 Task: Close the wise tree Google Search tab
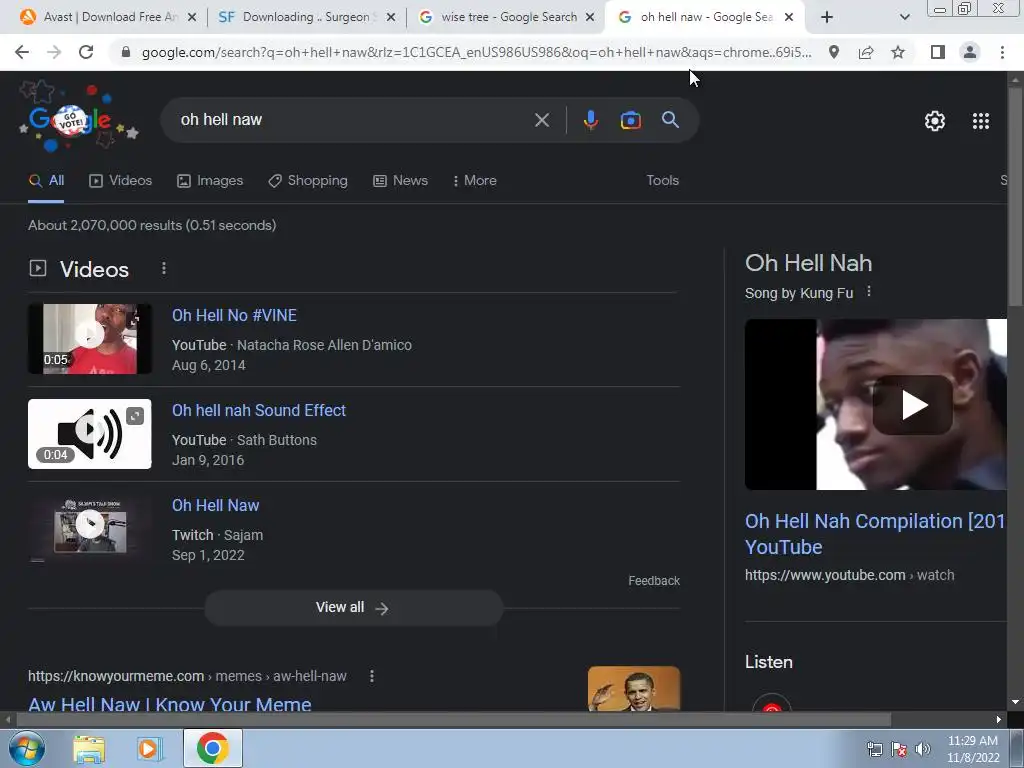[590, 17]
